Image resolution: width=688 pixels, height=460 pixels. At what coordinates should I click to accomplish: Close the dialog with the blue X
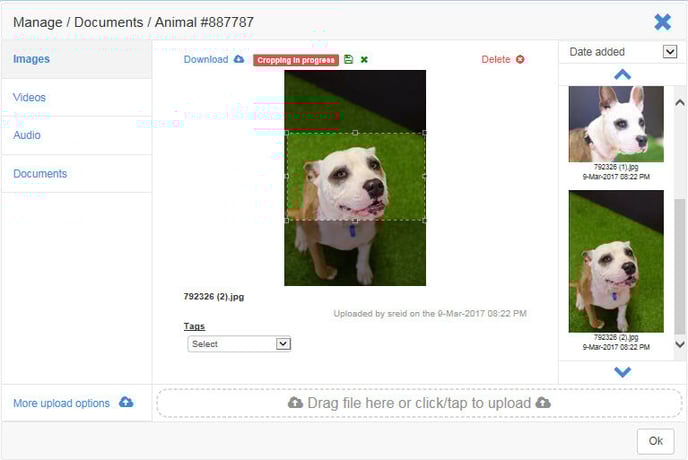[662, 21]
